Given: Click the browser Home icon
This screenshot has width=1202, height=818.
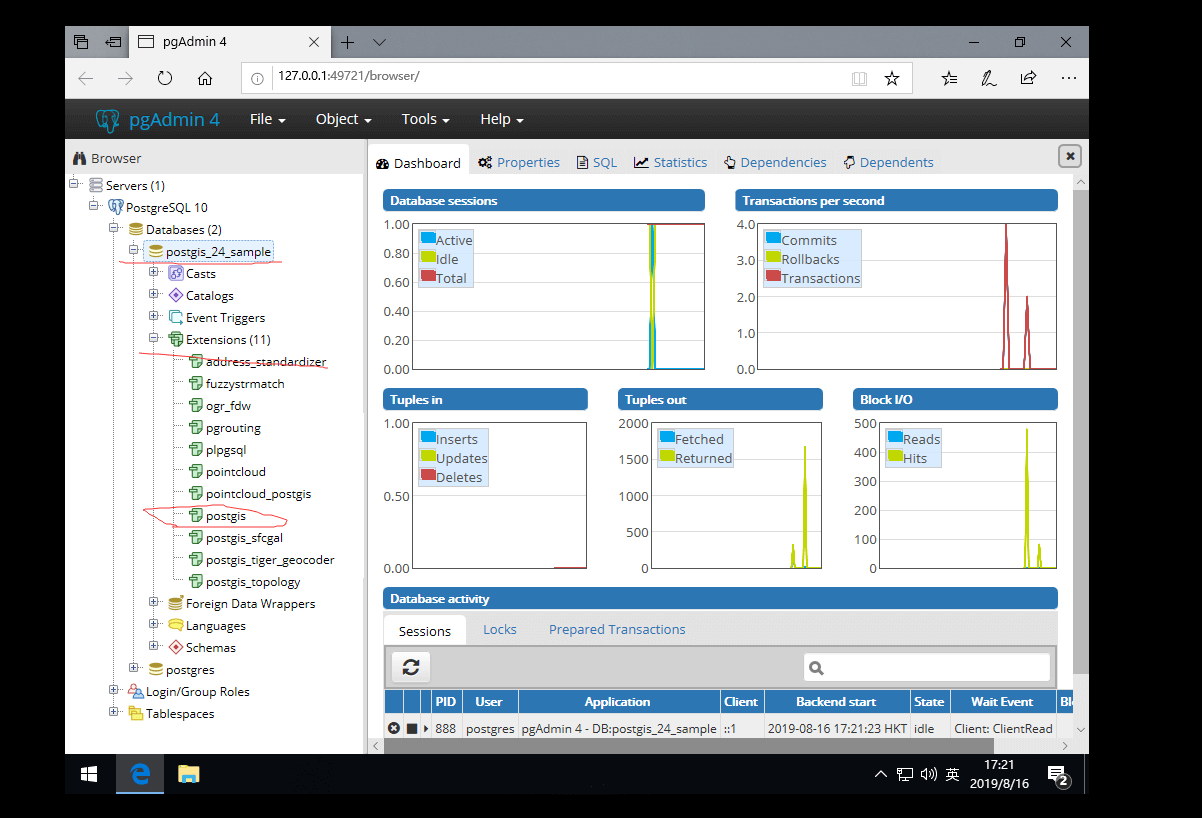Looking at the screenshot, I should 205,78.
